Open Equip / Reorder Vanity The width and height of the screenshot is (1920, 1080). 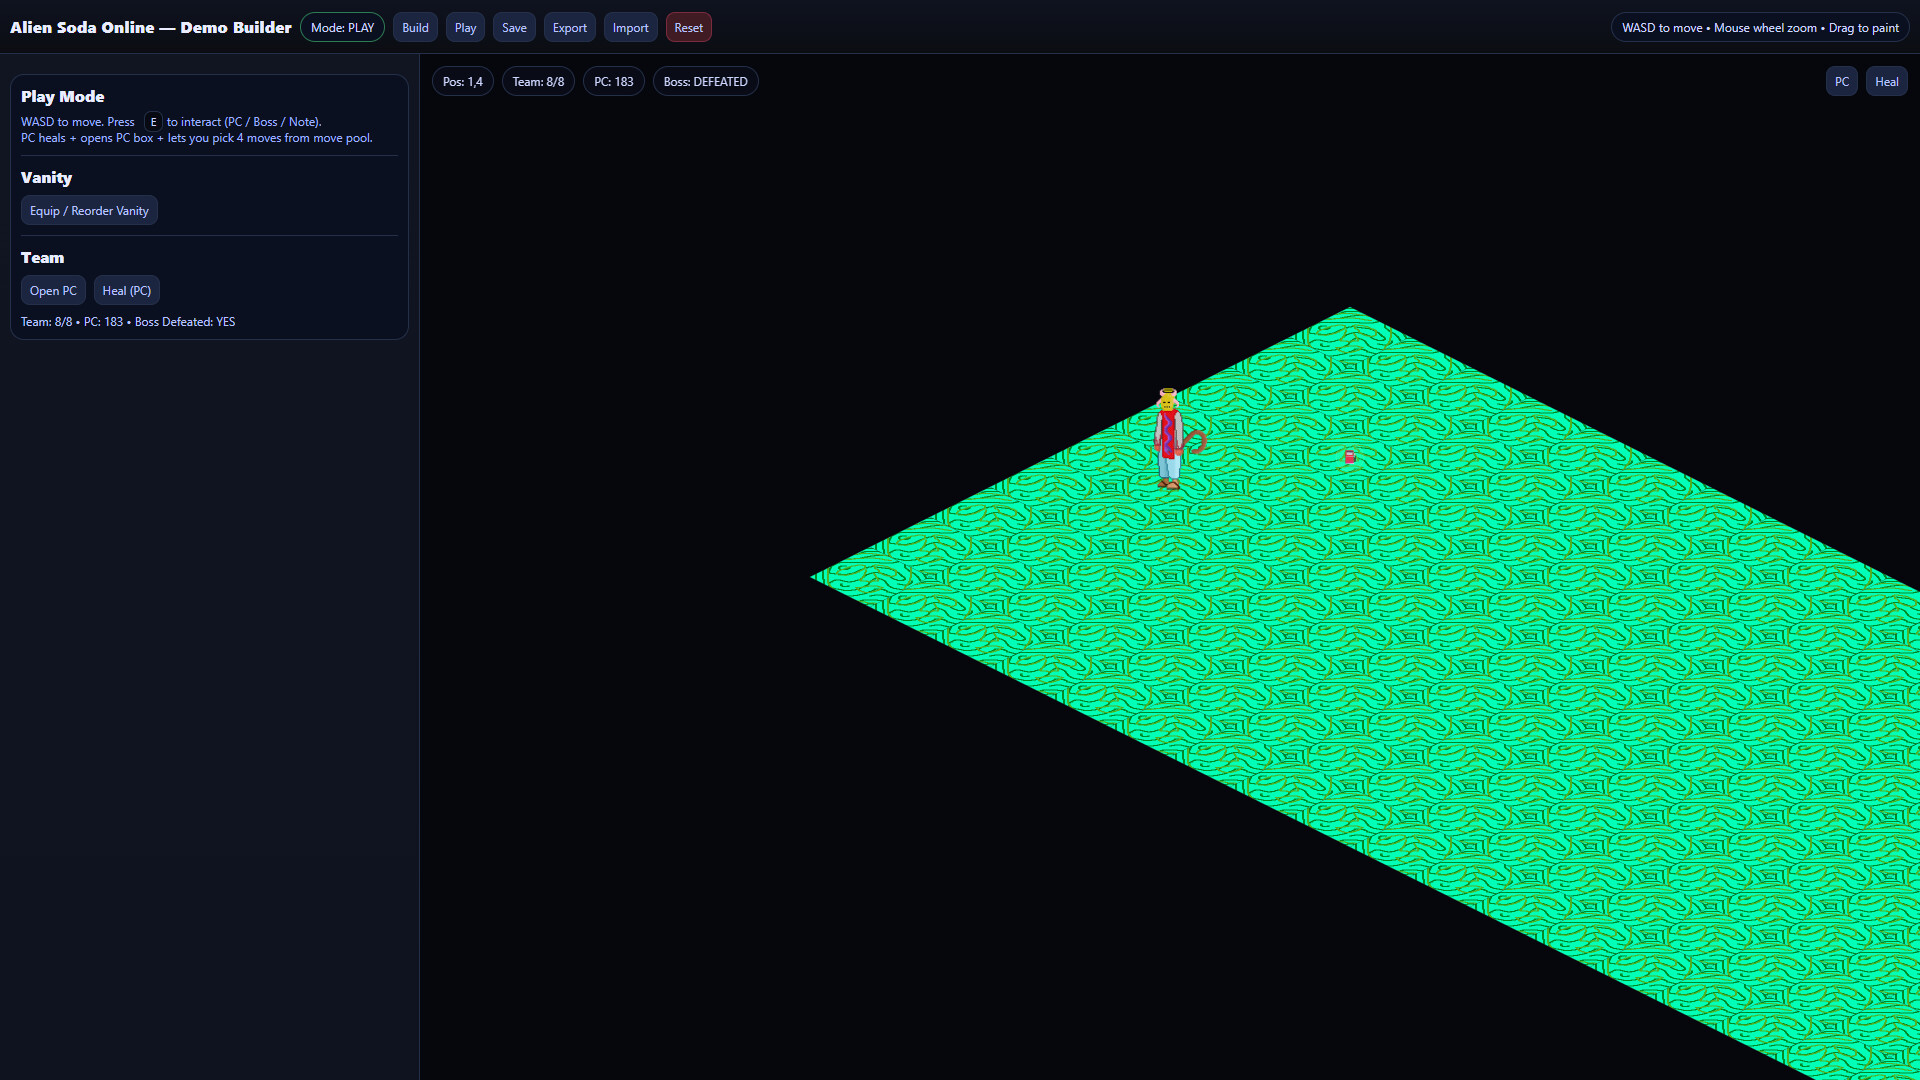89,210
